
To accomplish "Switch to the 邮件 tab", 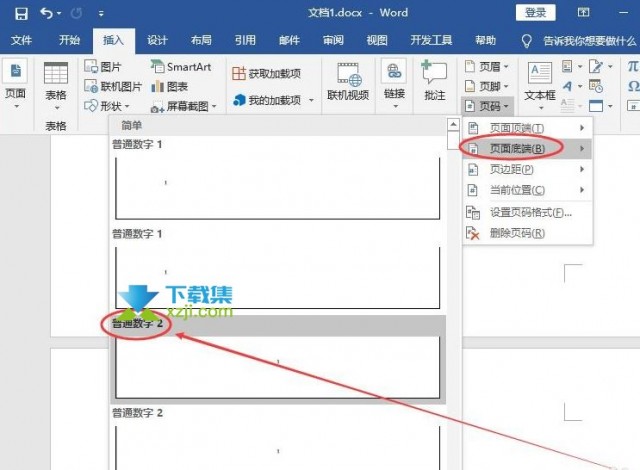I will 289,40.
